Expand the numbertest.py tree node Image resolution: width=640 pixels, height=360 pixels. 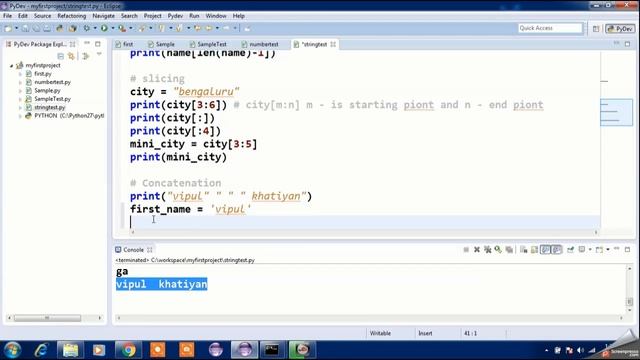click(20, 82)
